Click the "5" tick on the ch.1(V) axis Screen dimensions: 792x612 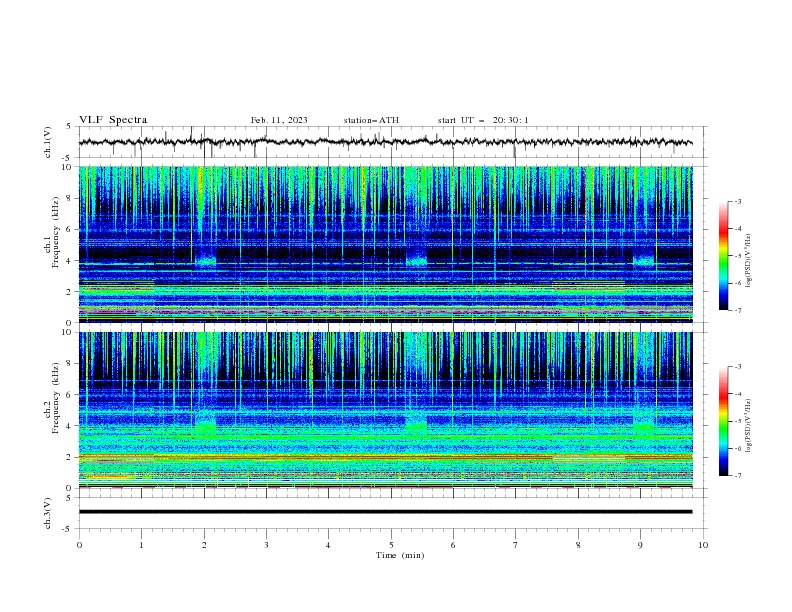[x=70, y=126]
